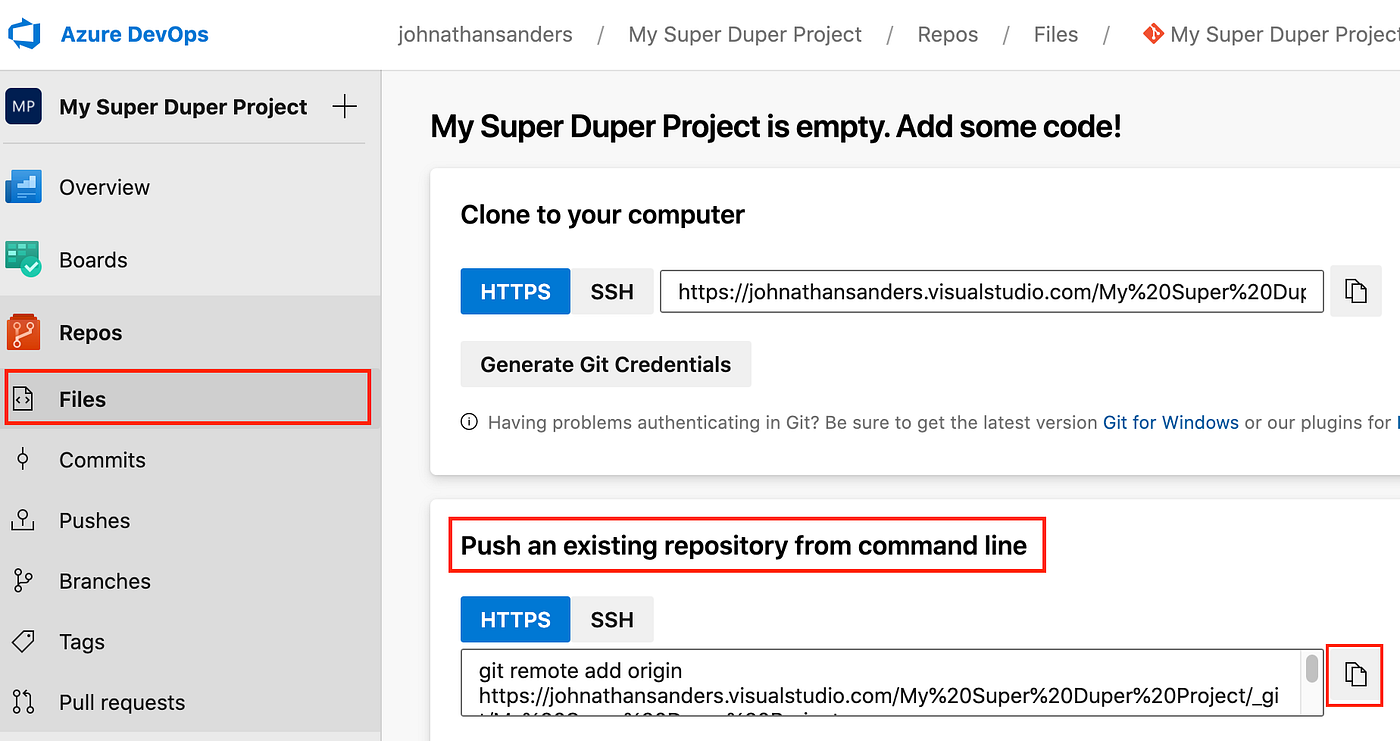The height and width of the screenshot is (741, 1400).
Task: Click 'Push an existing repository from command line' heading
Action: [744, 546]
